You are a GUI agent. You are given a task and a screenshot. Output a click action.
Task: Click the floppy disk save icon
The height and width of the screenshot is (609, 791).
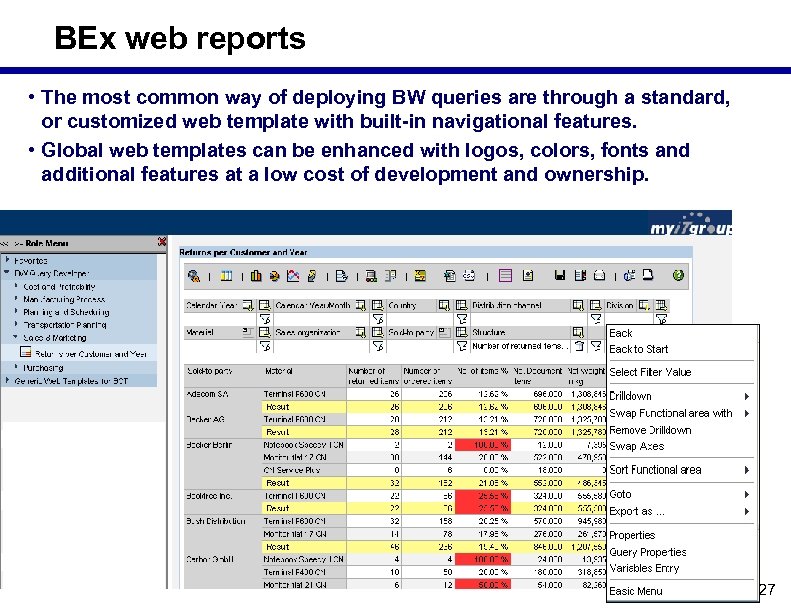click(x=559, y=275)
